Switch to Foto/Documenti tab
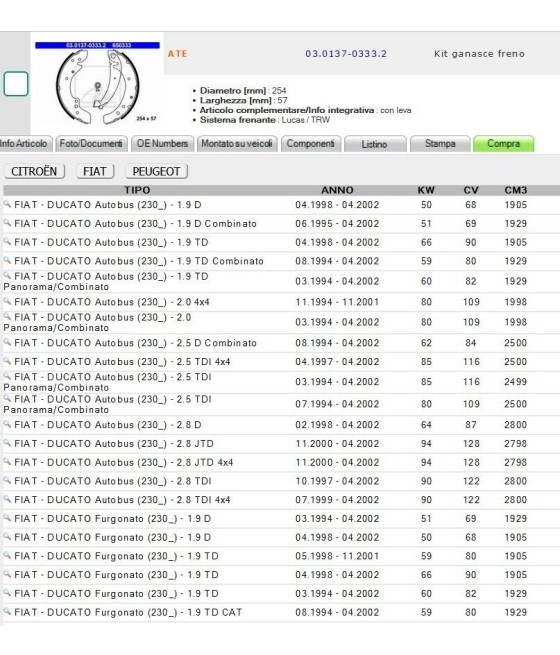560x655 pixels. click(x=91, y=143)
